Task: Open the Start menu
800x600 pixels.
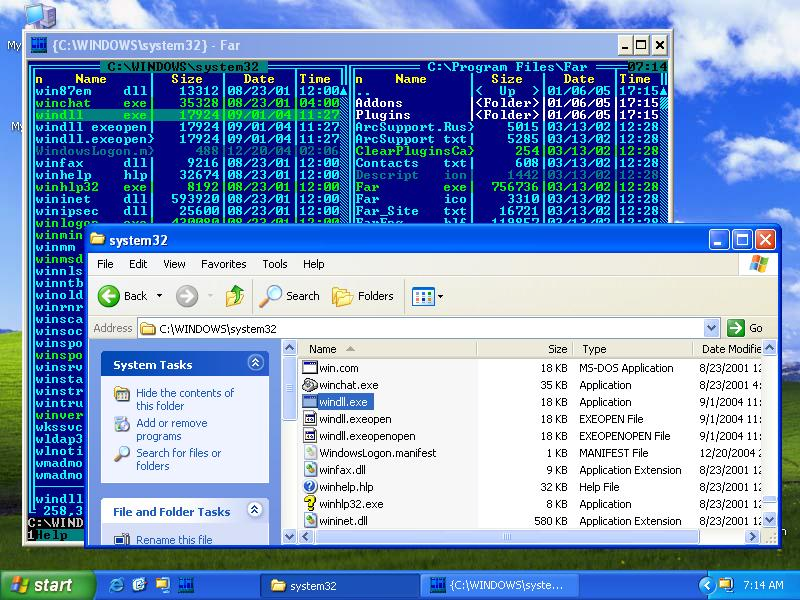Action: pos(48,585)
